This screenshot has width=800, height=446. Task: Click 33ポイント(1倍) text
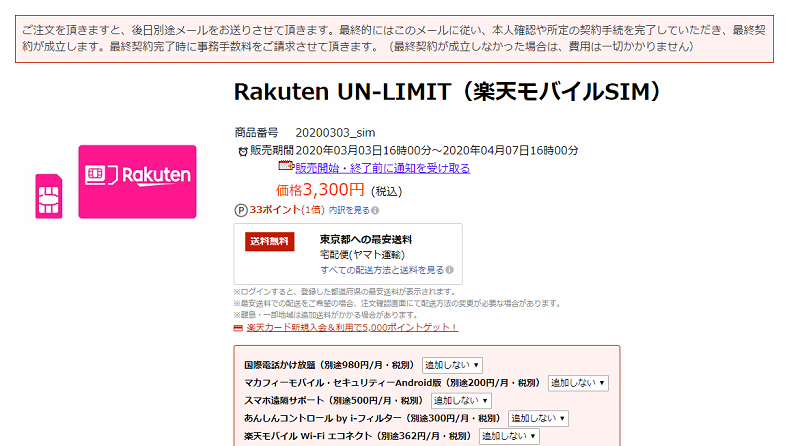coord(287,210)
